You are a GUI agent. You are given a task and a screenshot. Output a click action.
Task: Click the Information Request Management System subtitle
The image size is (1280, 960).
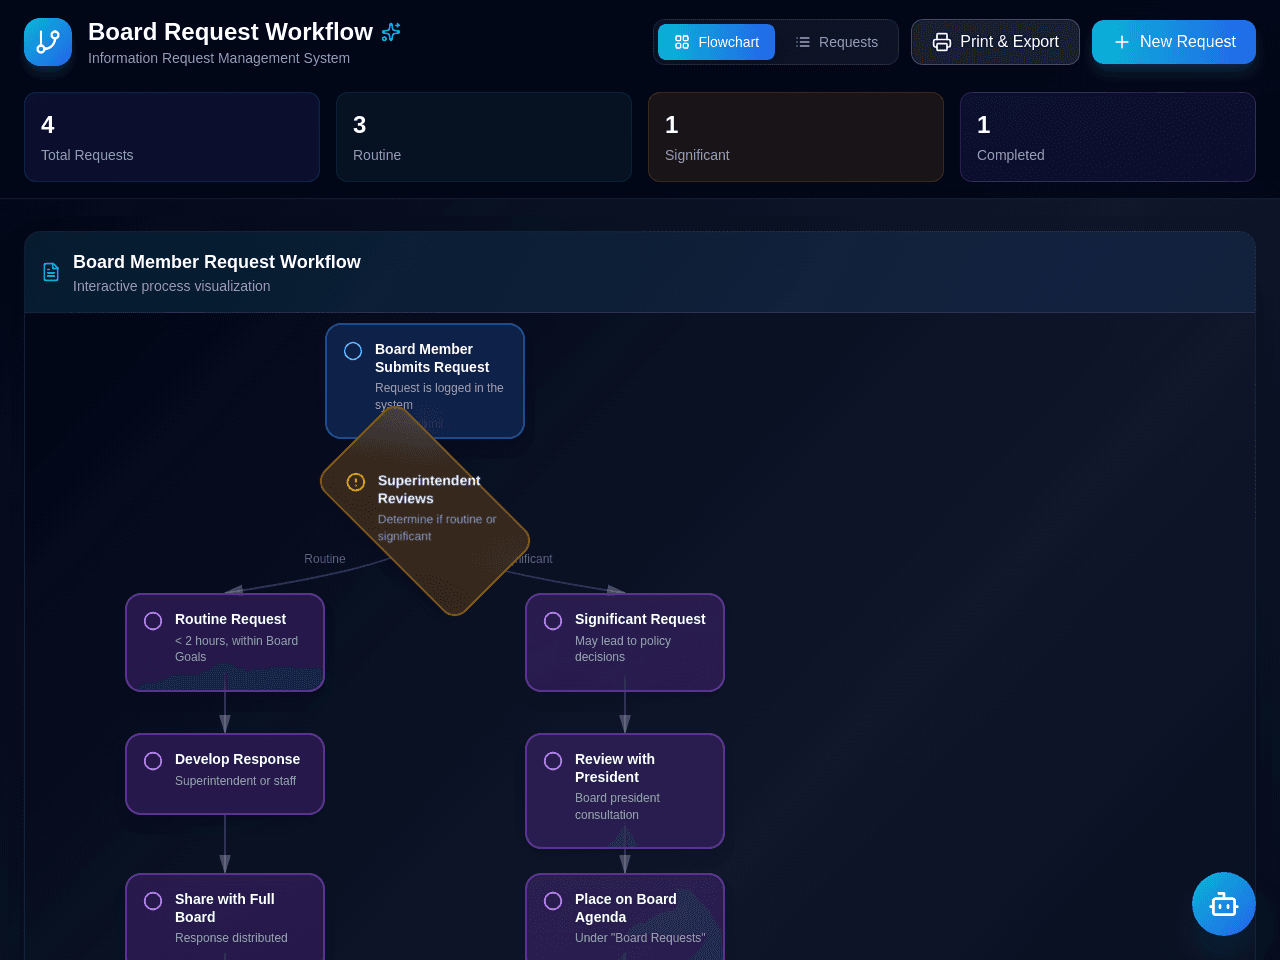tap(219, 58)
